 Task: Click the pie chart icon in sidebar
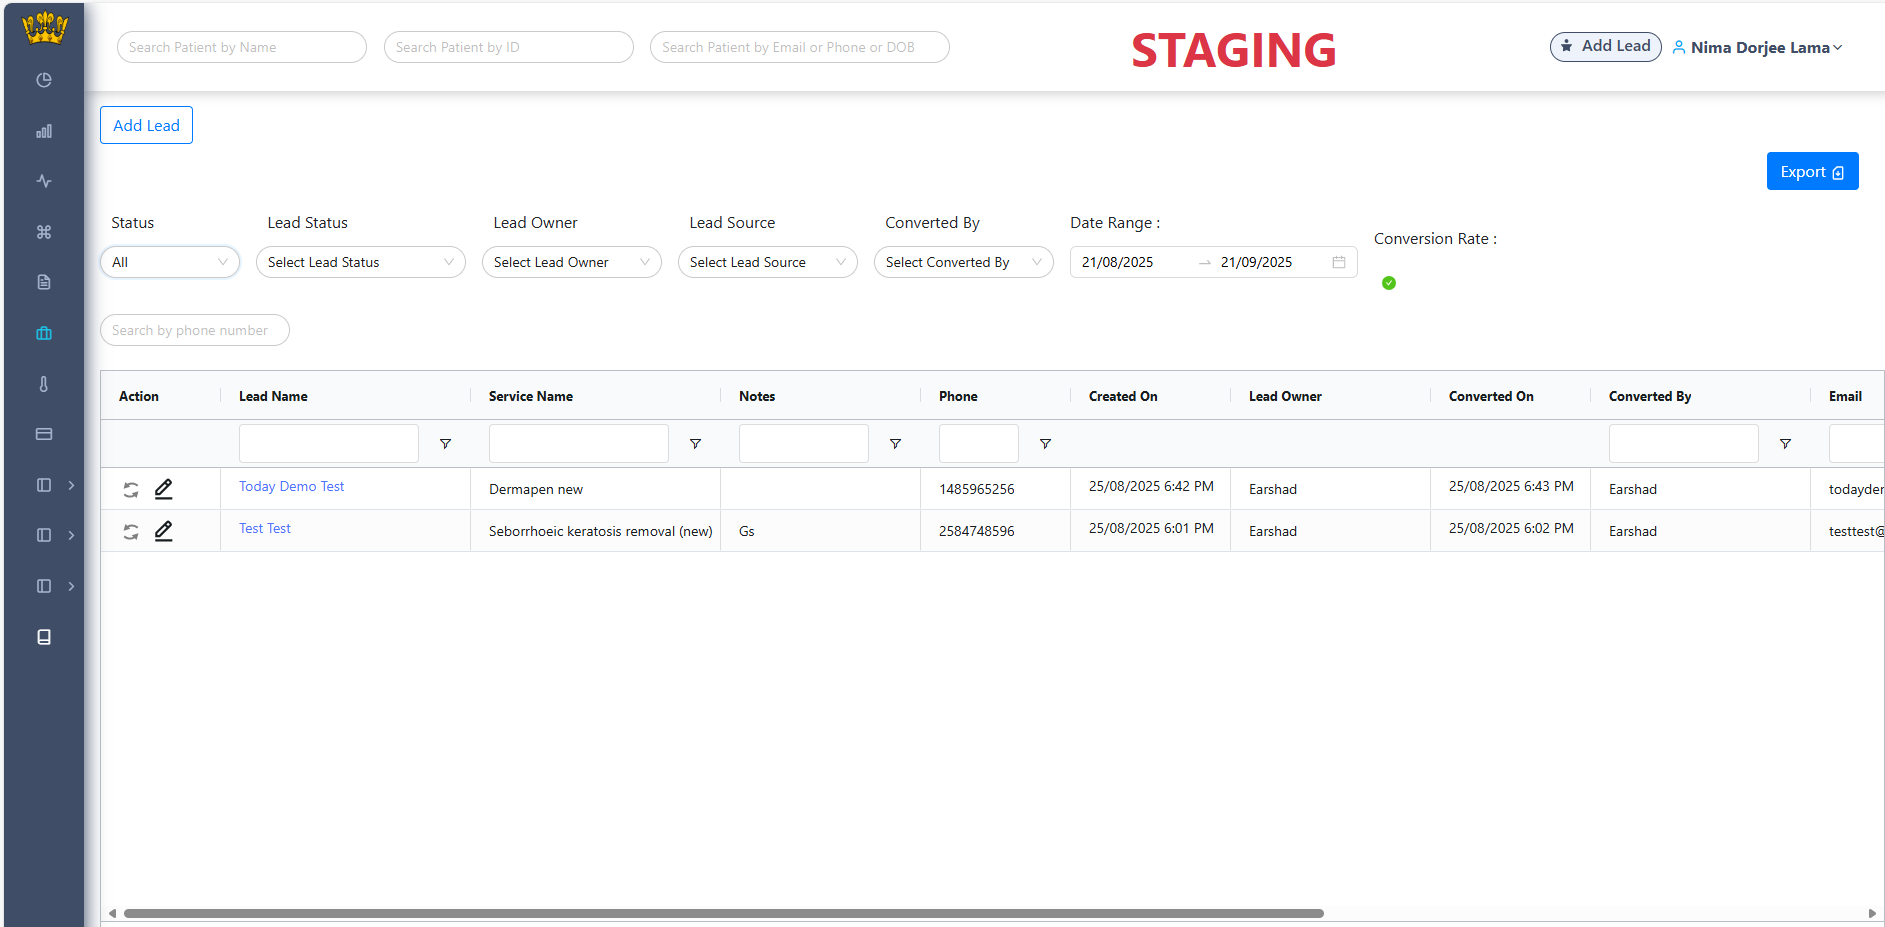(44, 80)
